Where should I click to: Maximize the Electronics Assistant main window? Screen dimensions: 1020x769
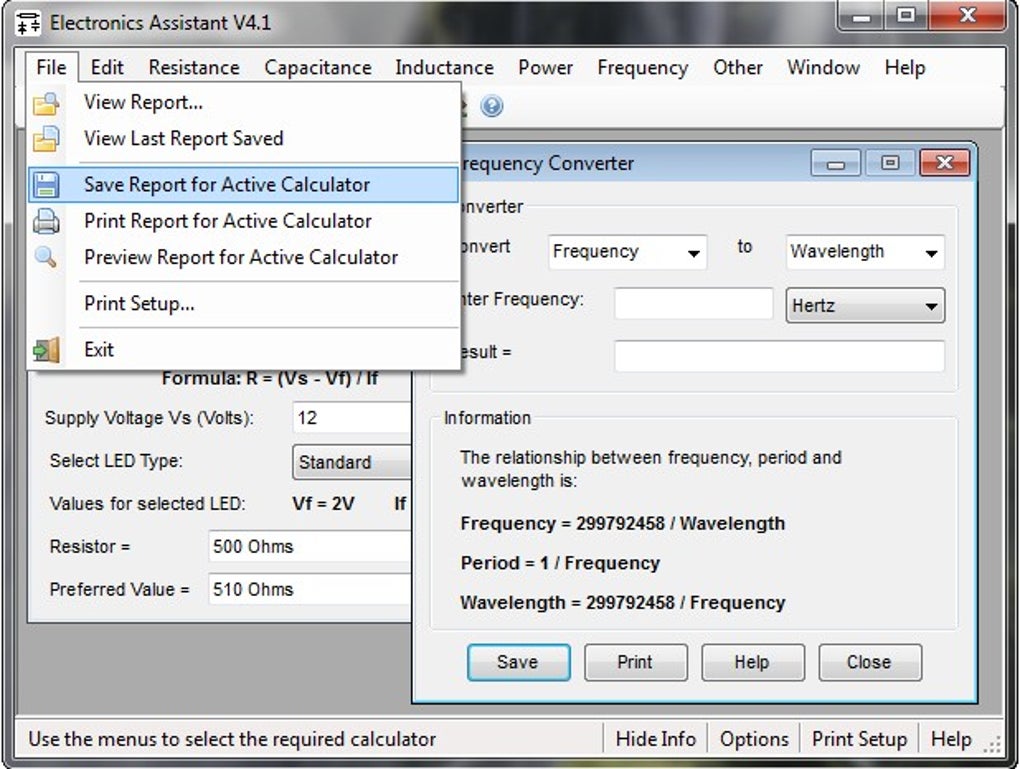(x=906, y=16)
